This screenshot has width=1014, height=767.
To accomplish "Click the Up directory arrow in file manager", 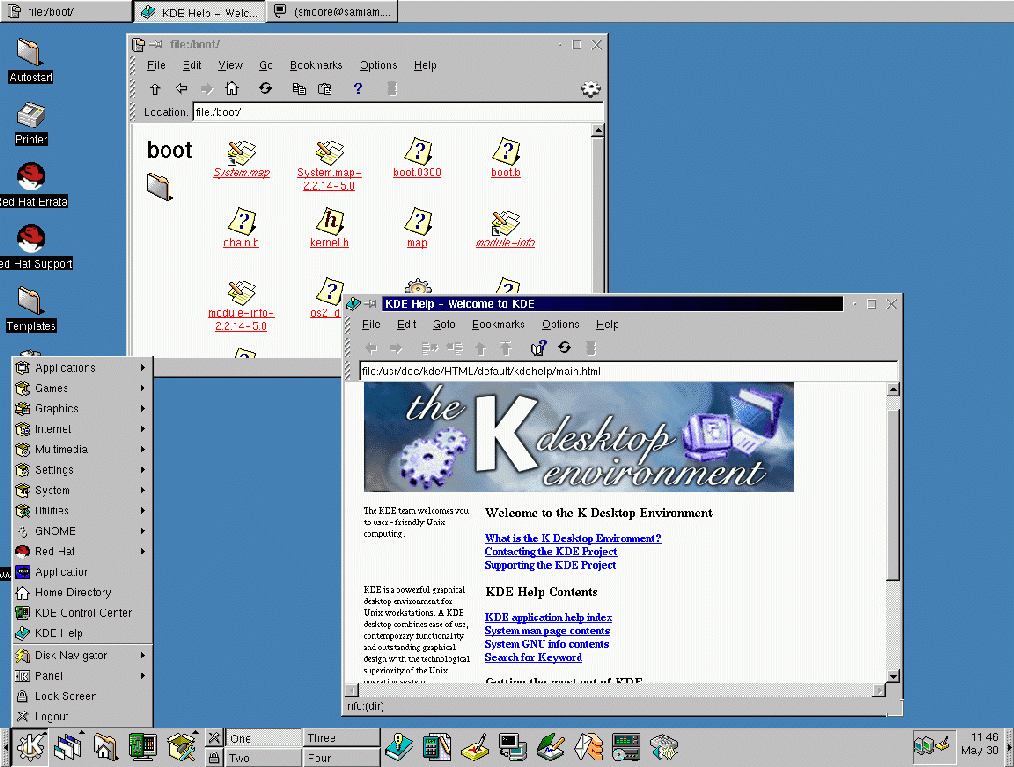I will (155, 89).
